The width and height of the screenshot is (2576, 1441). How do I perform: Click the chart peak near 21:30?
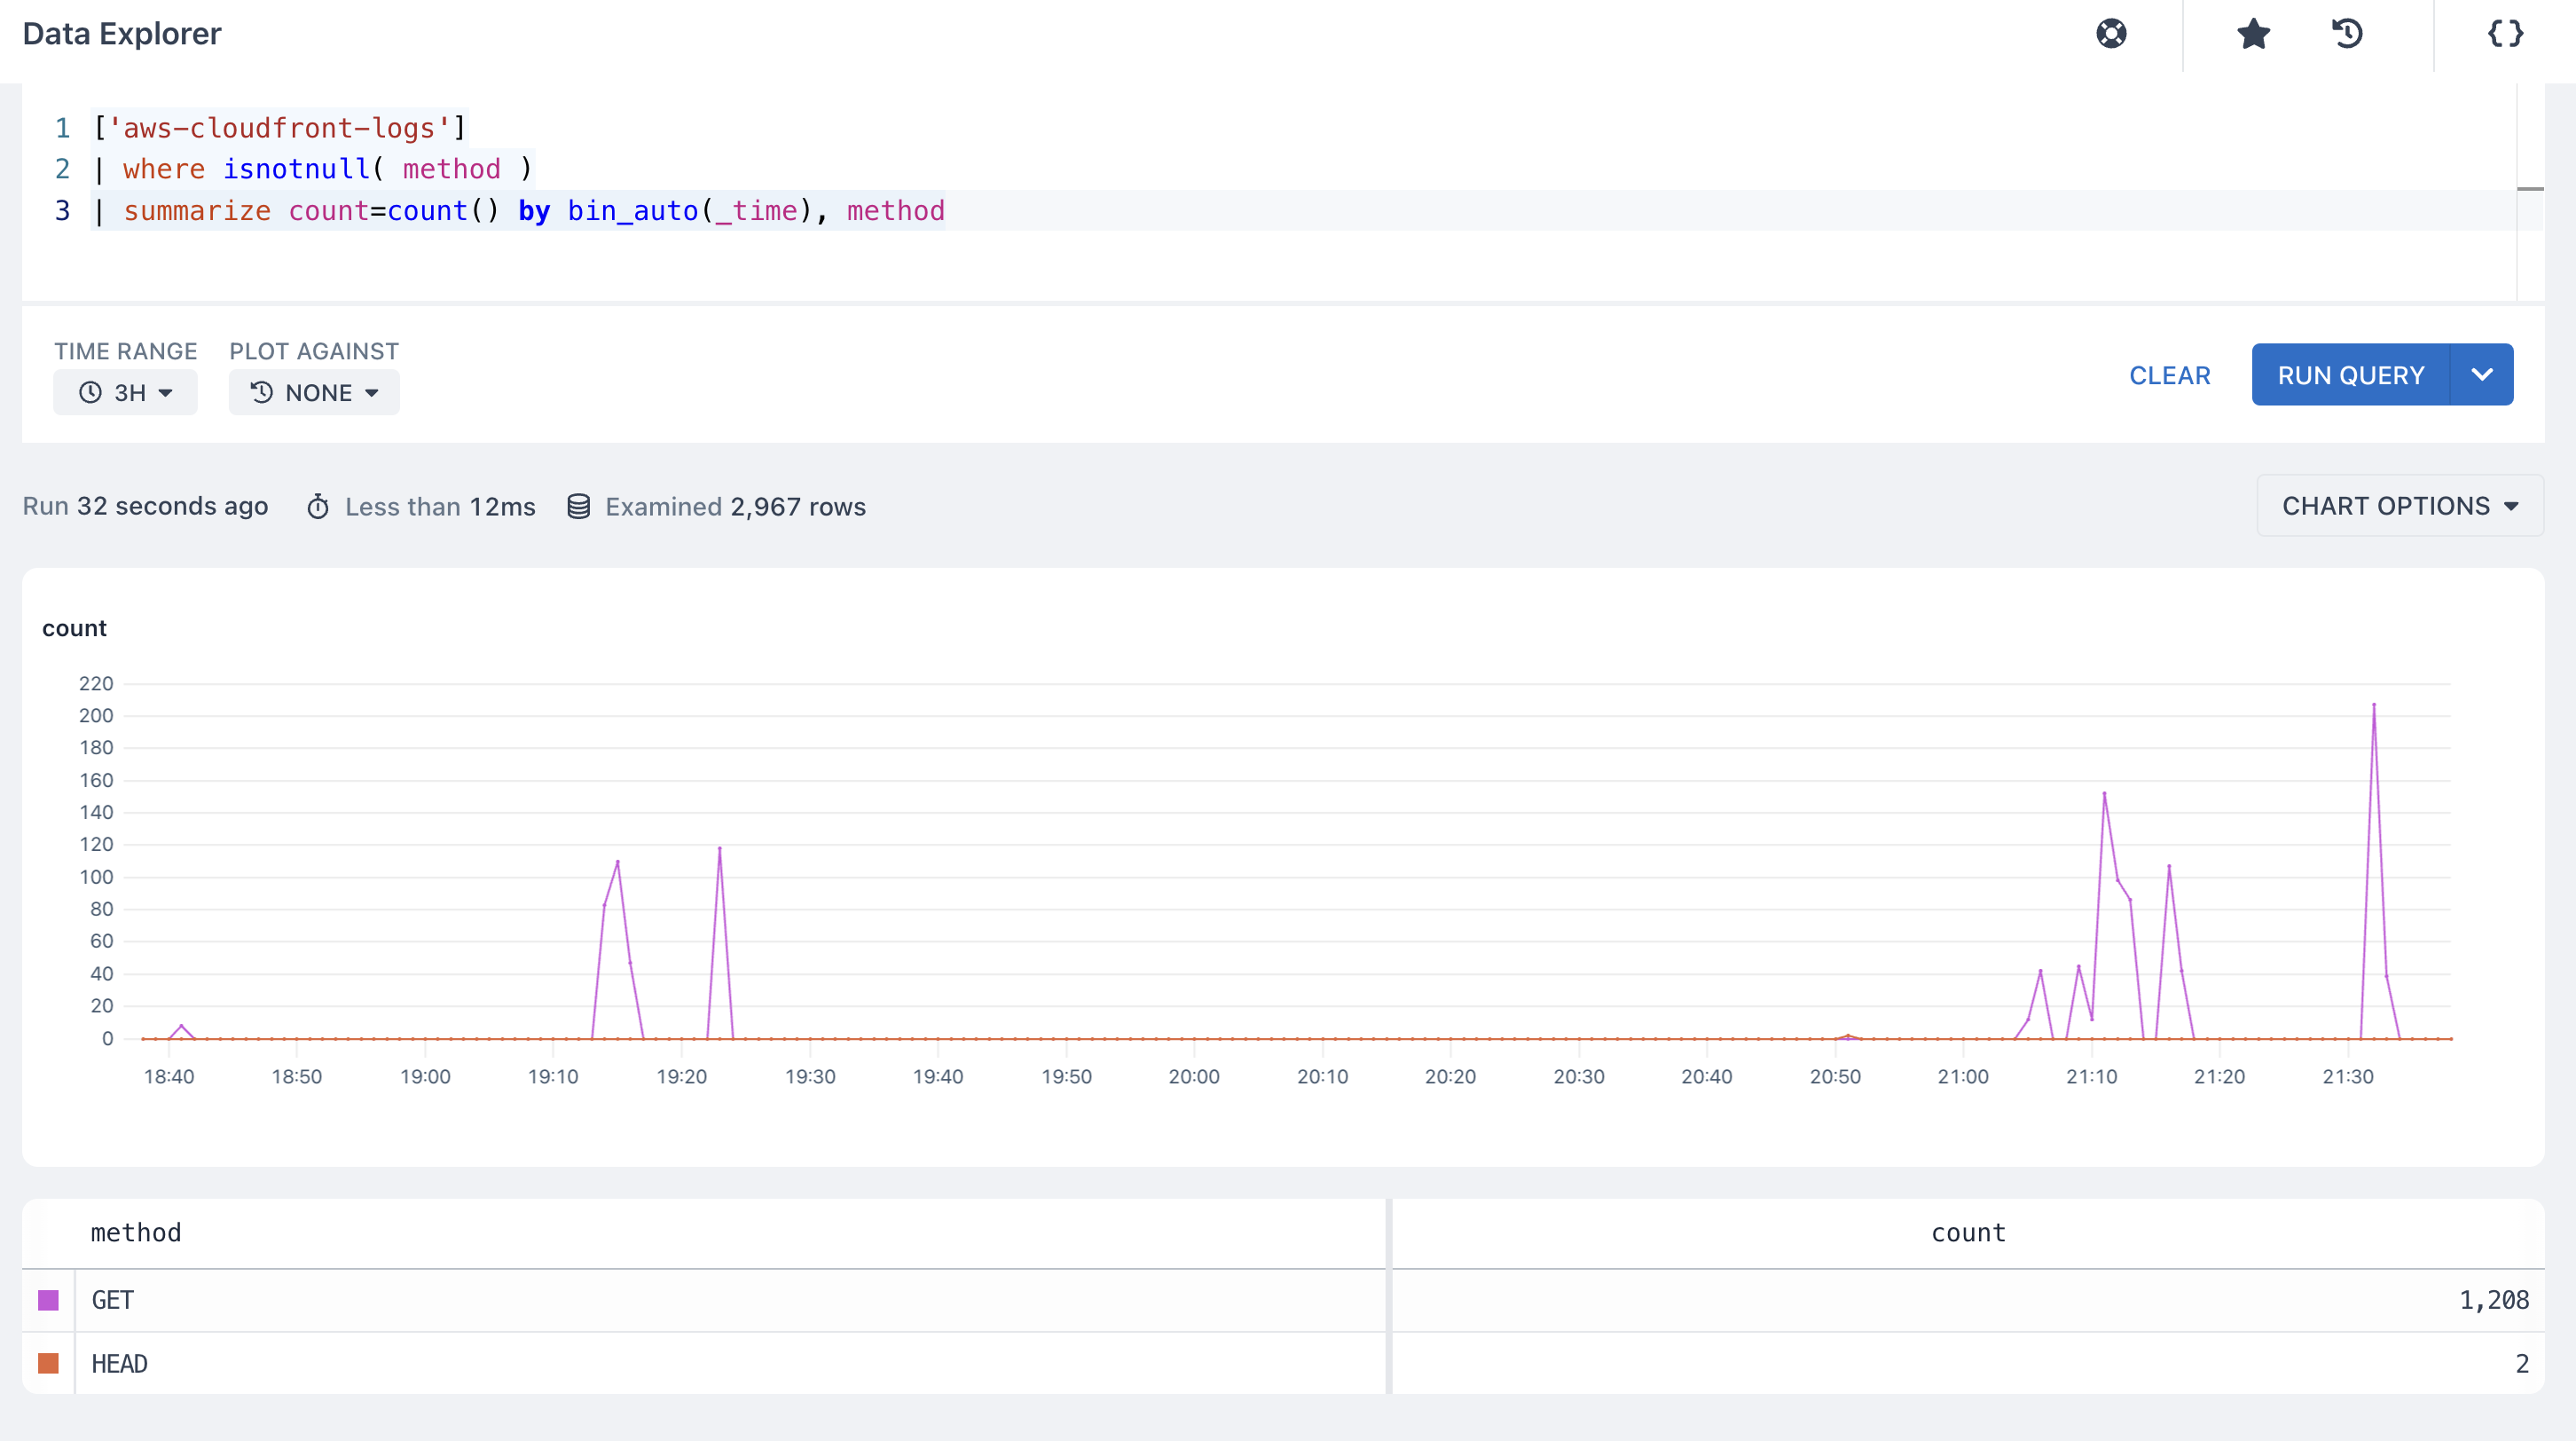pos(2374,705)
